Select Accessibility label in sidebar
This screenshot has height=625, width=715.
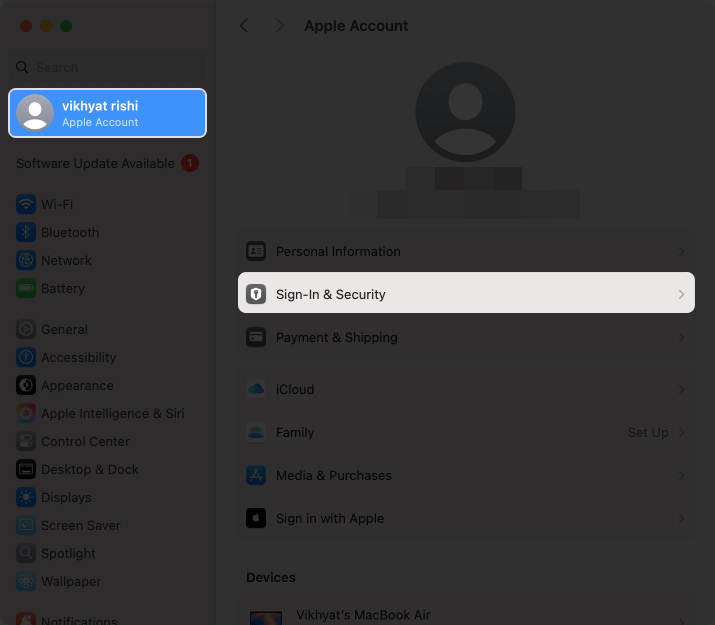pyautogui.click(x=78, y=357)
